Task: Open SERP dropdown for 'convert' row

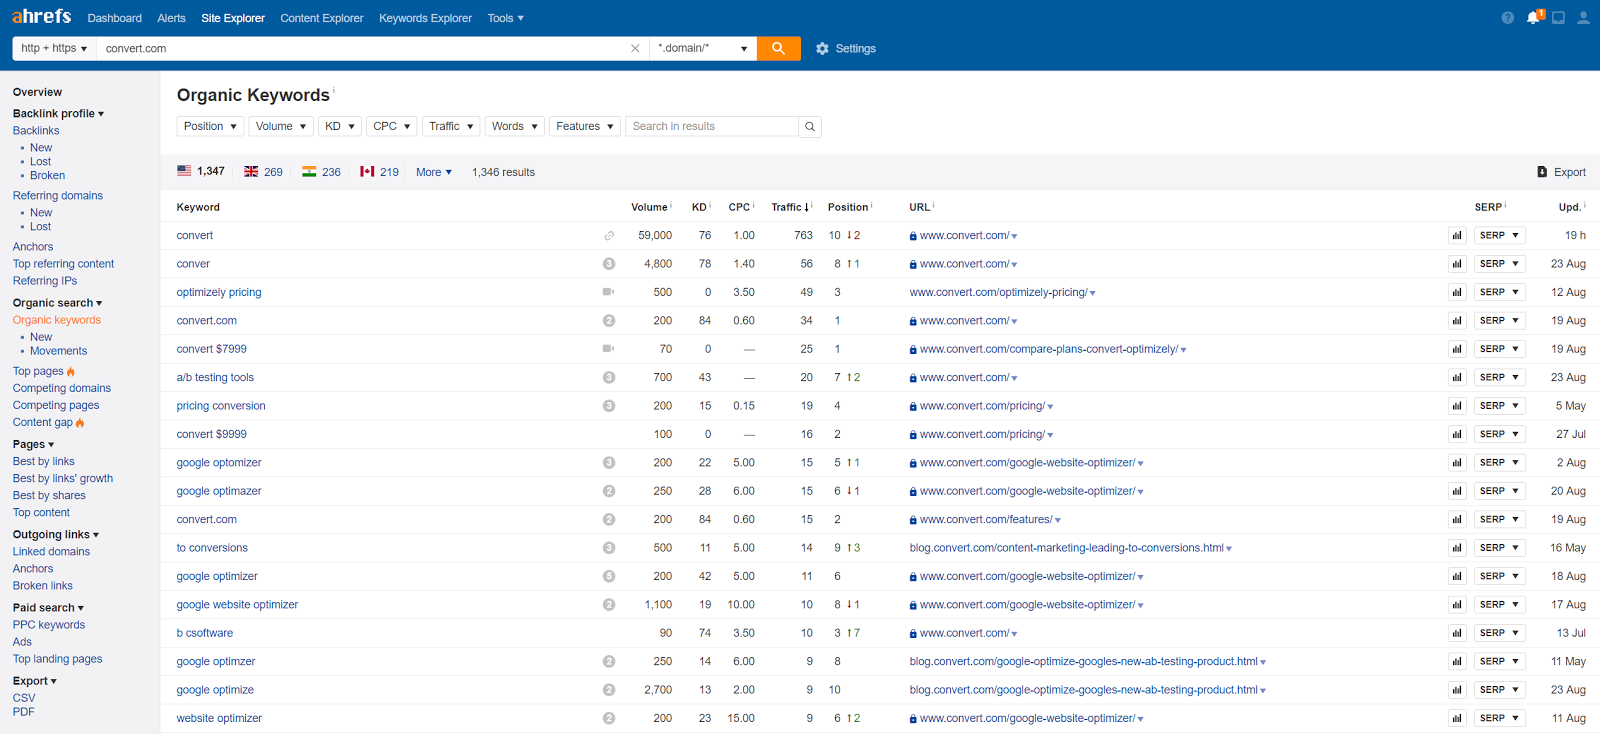Action: point(1499,235)
